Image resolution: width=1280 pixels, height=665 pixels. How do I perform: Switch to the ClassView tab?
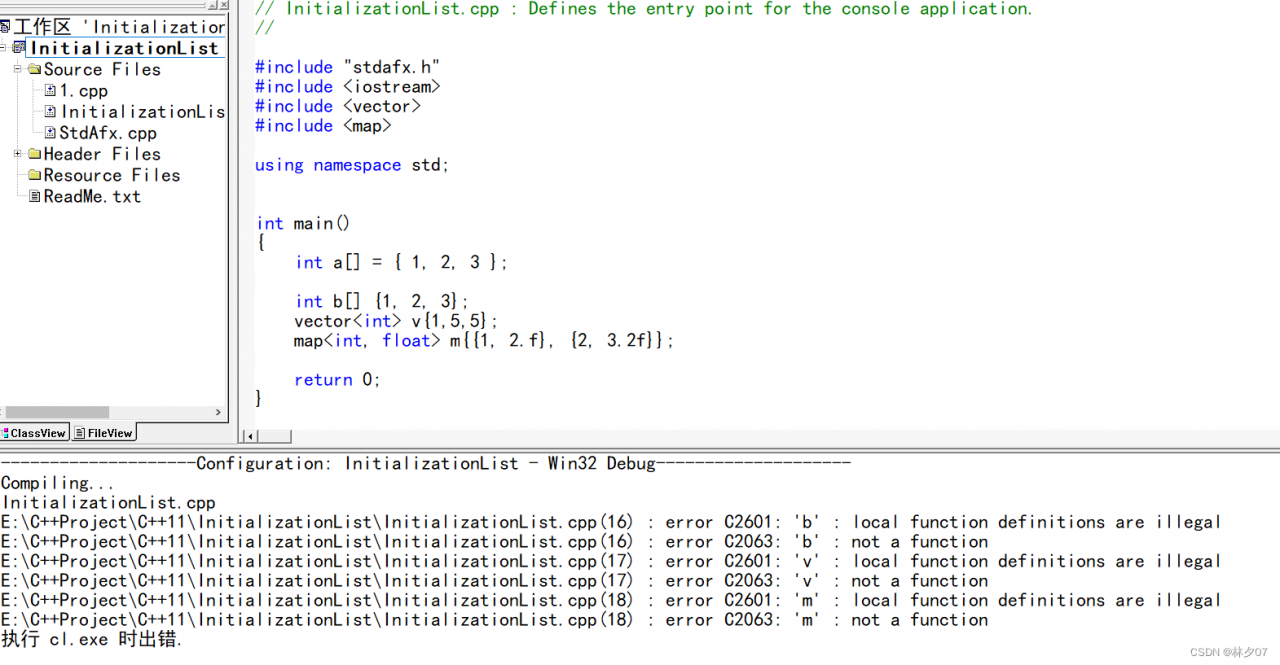pyautogui.click(x=35, y=433)
